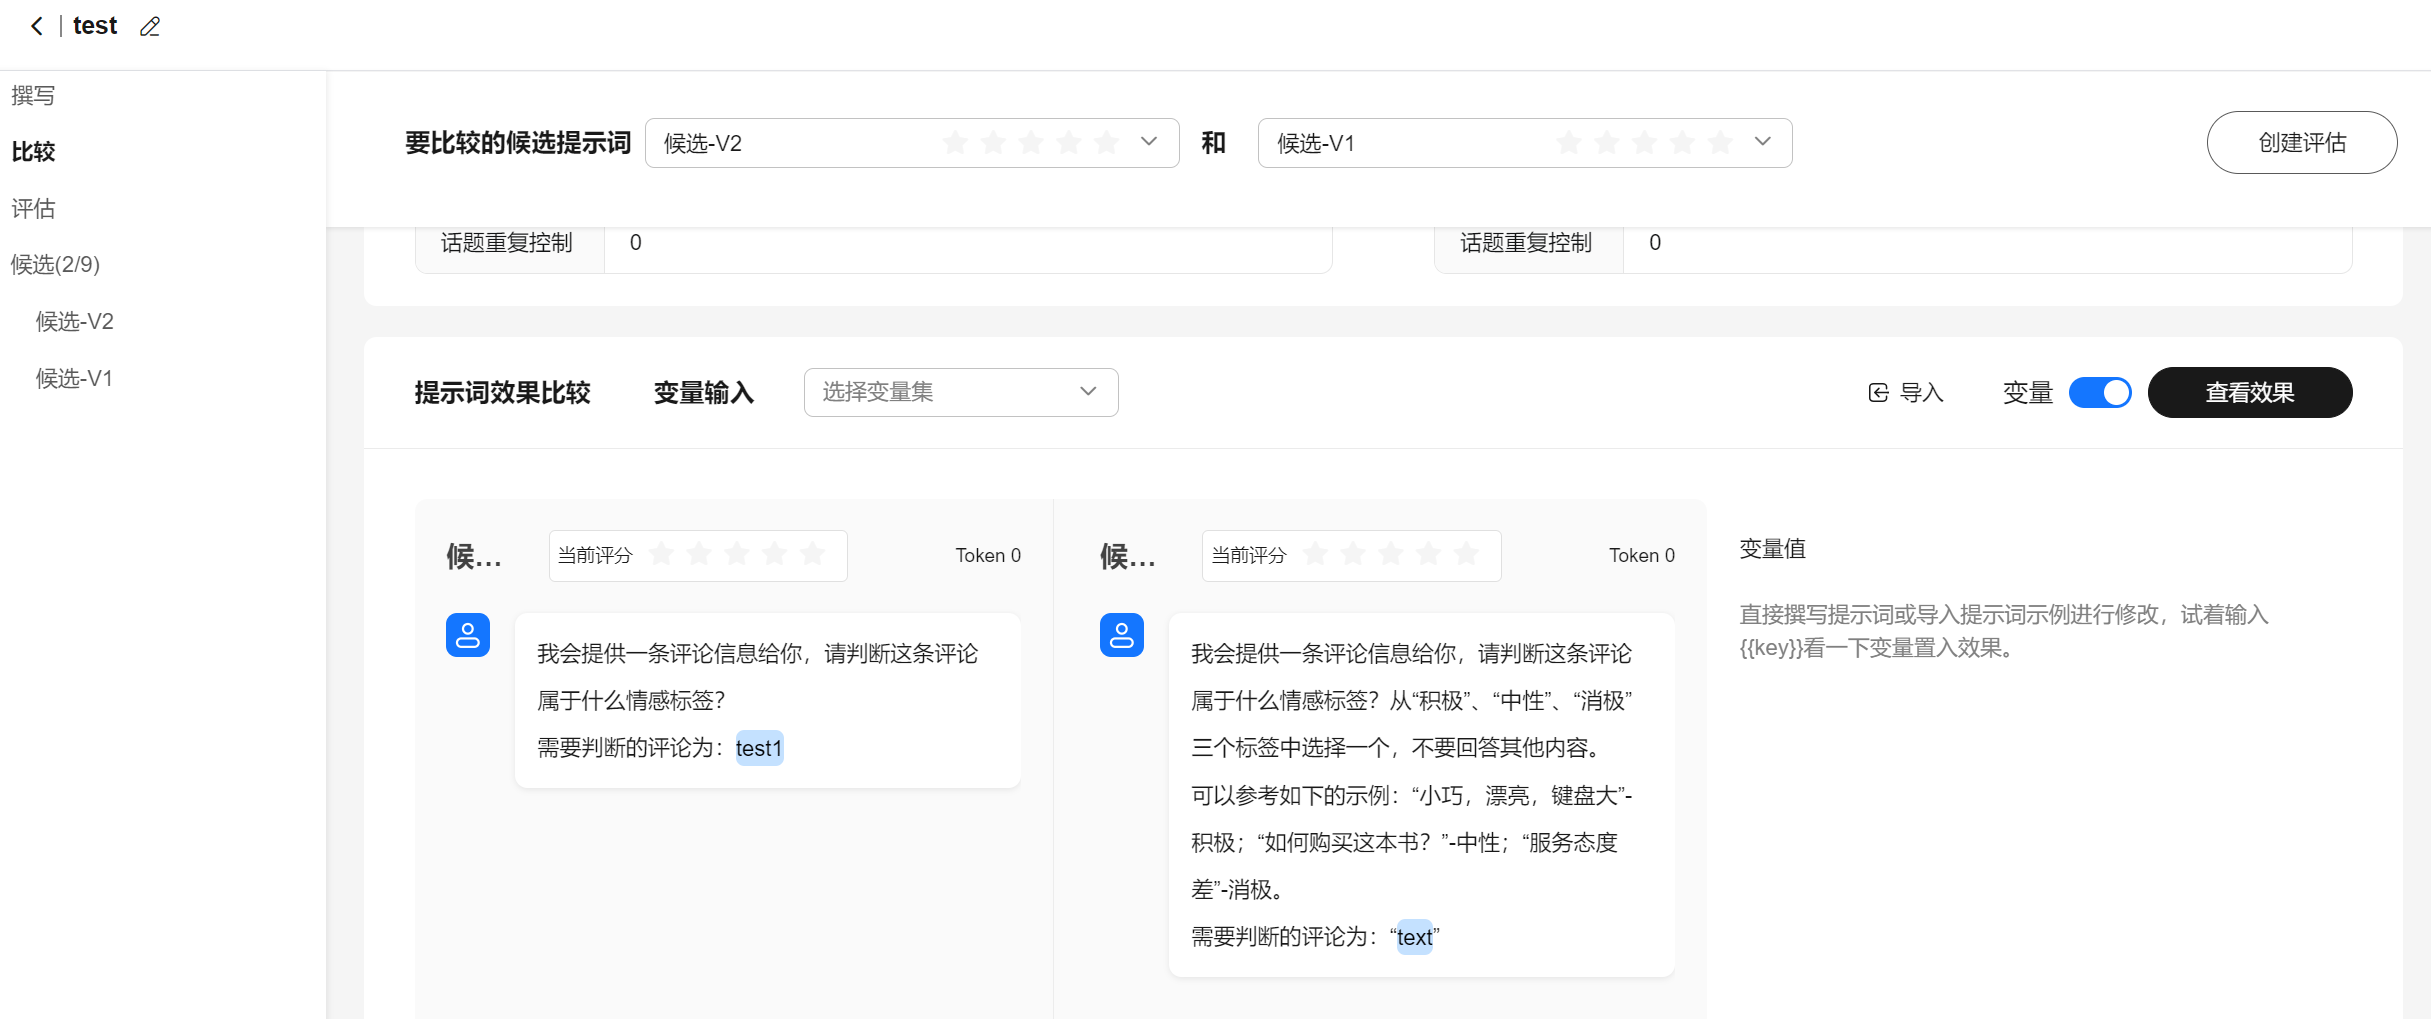This screenshot has width=2431, height=1019.
Task: Click the user avatar in the right prompt panel
Action: (1121, 635)
